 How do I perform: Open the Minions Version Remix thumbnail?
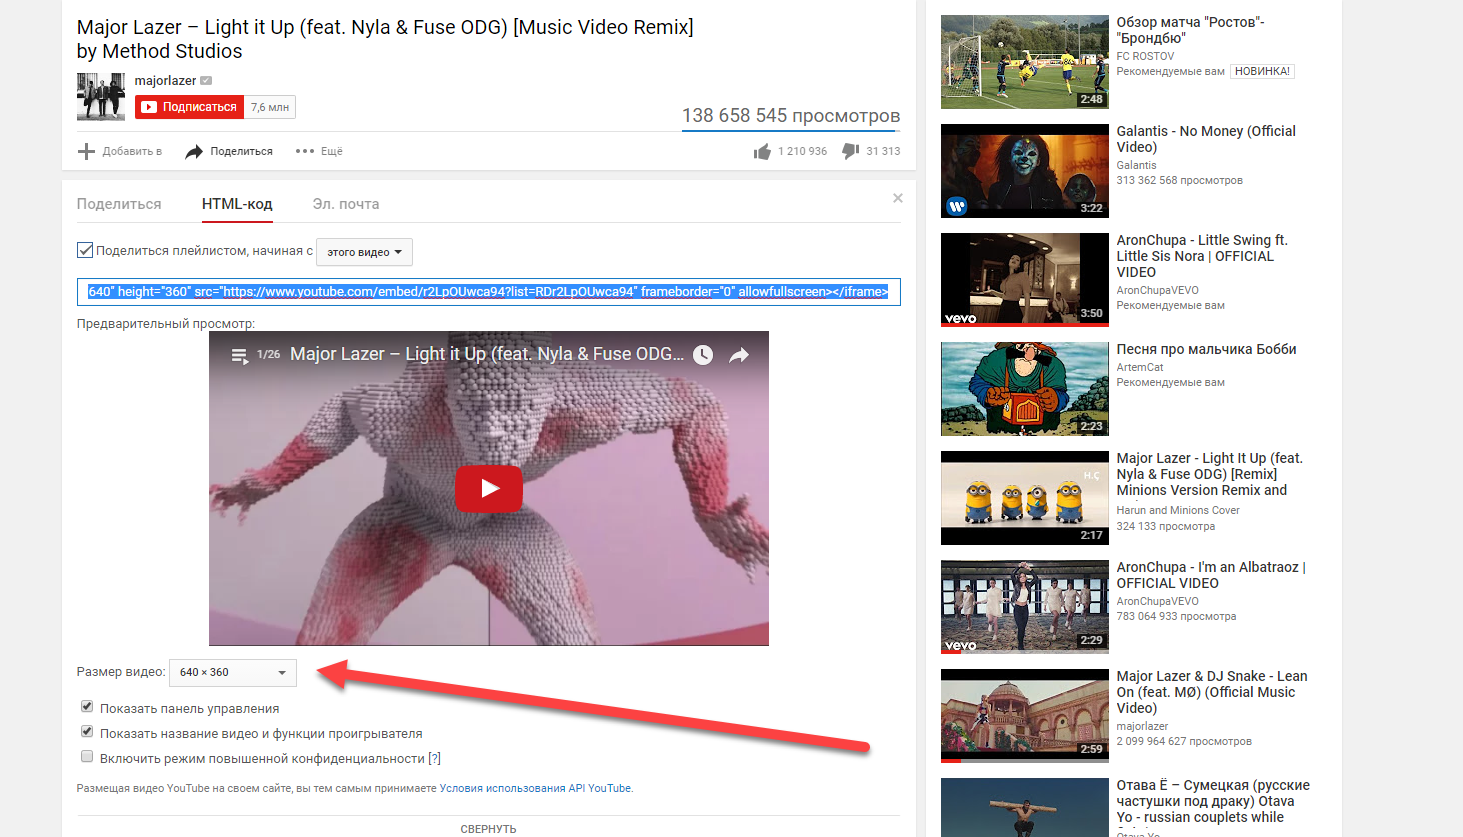click(1025, 498)
